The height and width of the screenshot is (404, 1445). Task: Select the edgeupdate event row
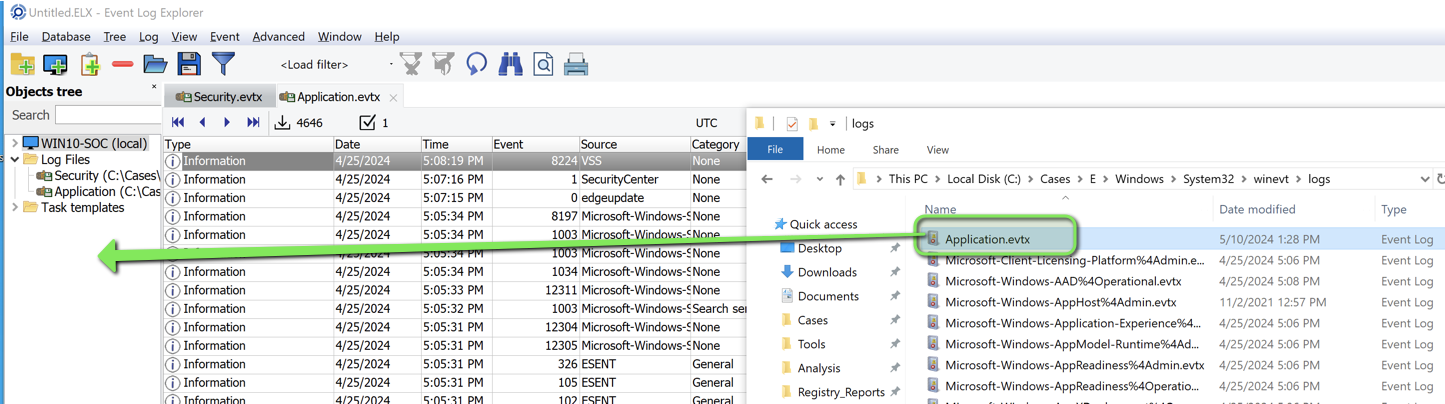[x=455, y=198]
